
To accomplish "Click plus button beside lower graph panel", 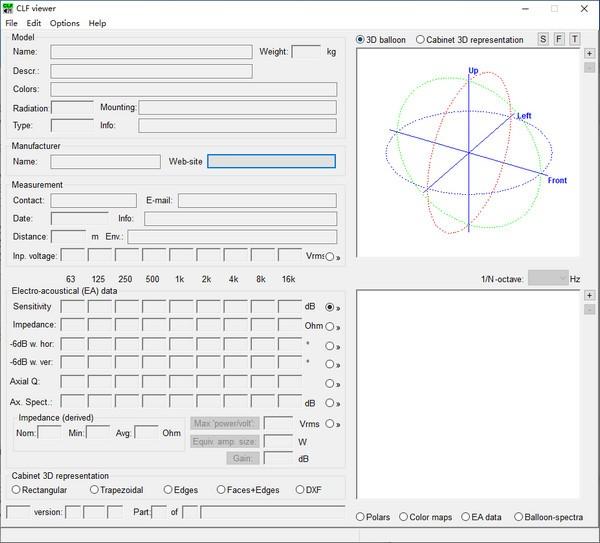I will click(590, 296).
